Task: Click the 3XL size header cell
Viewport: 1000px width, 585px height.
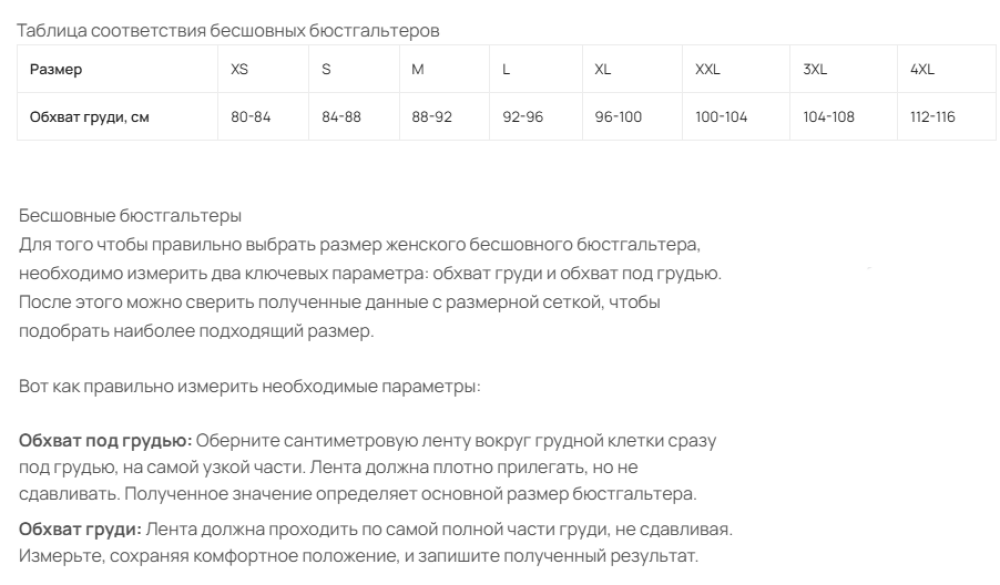Action: pyautogui.click(x=844, y=69)
